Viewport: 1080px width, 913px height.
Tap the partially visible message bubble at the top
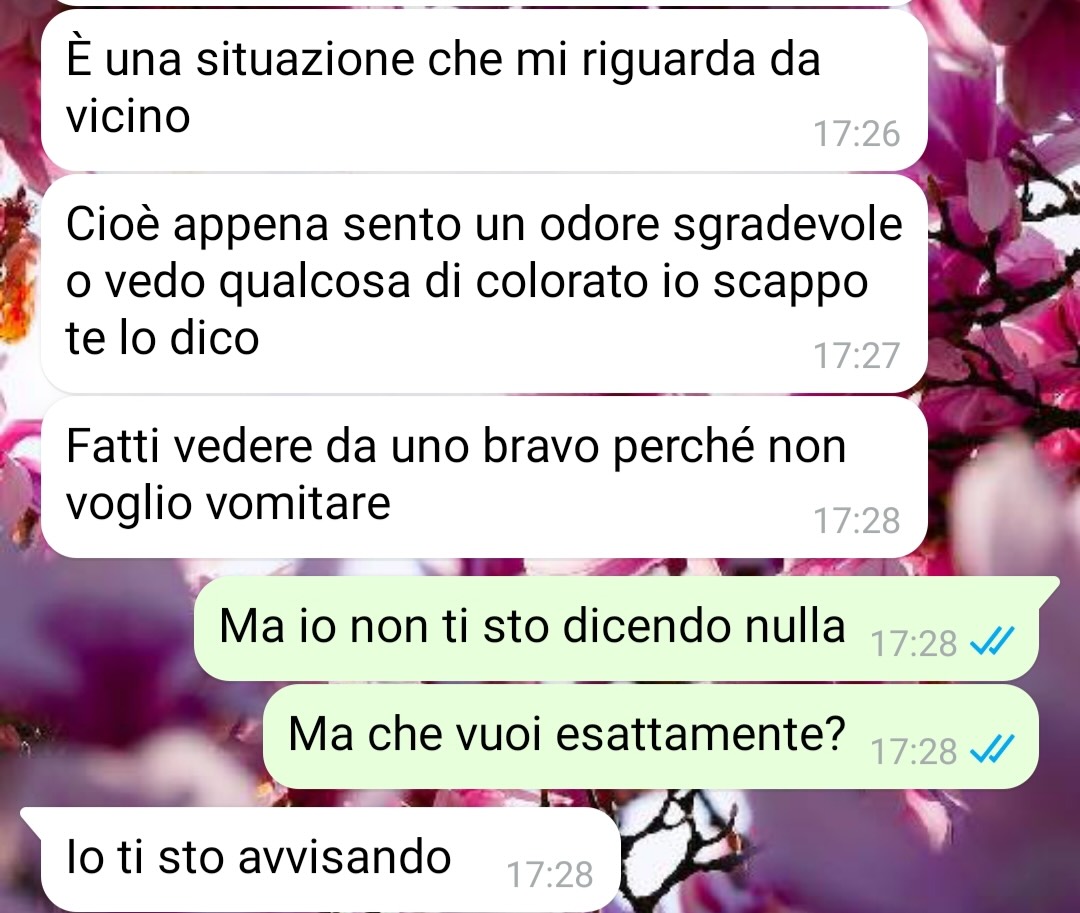click(484, 3)
